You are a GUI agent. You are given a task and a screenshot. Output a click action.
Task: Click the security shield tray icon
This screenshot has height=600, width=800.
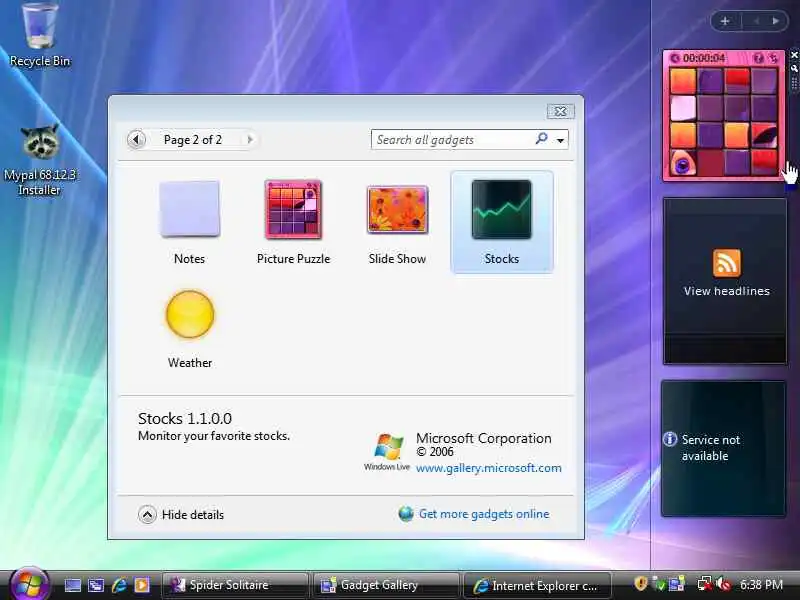pyautogui.click(x=641, y=584)
